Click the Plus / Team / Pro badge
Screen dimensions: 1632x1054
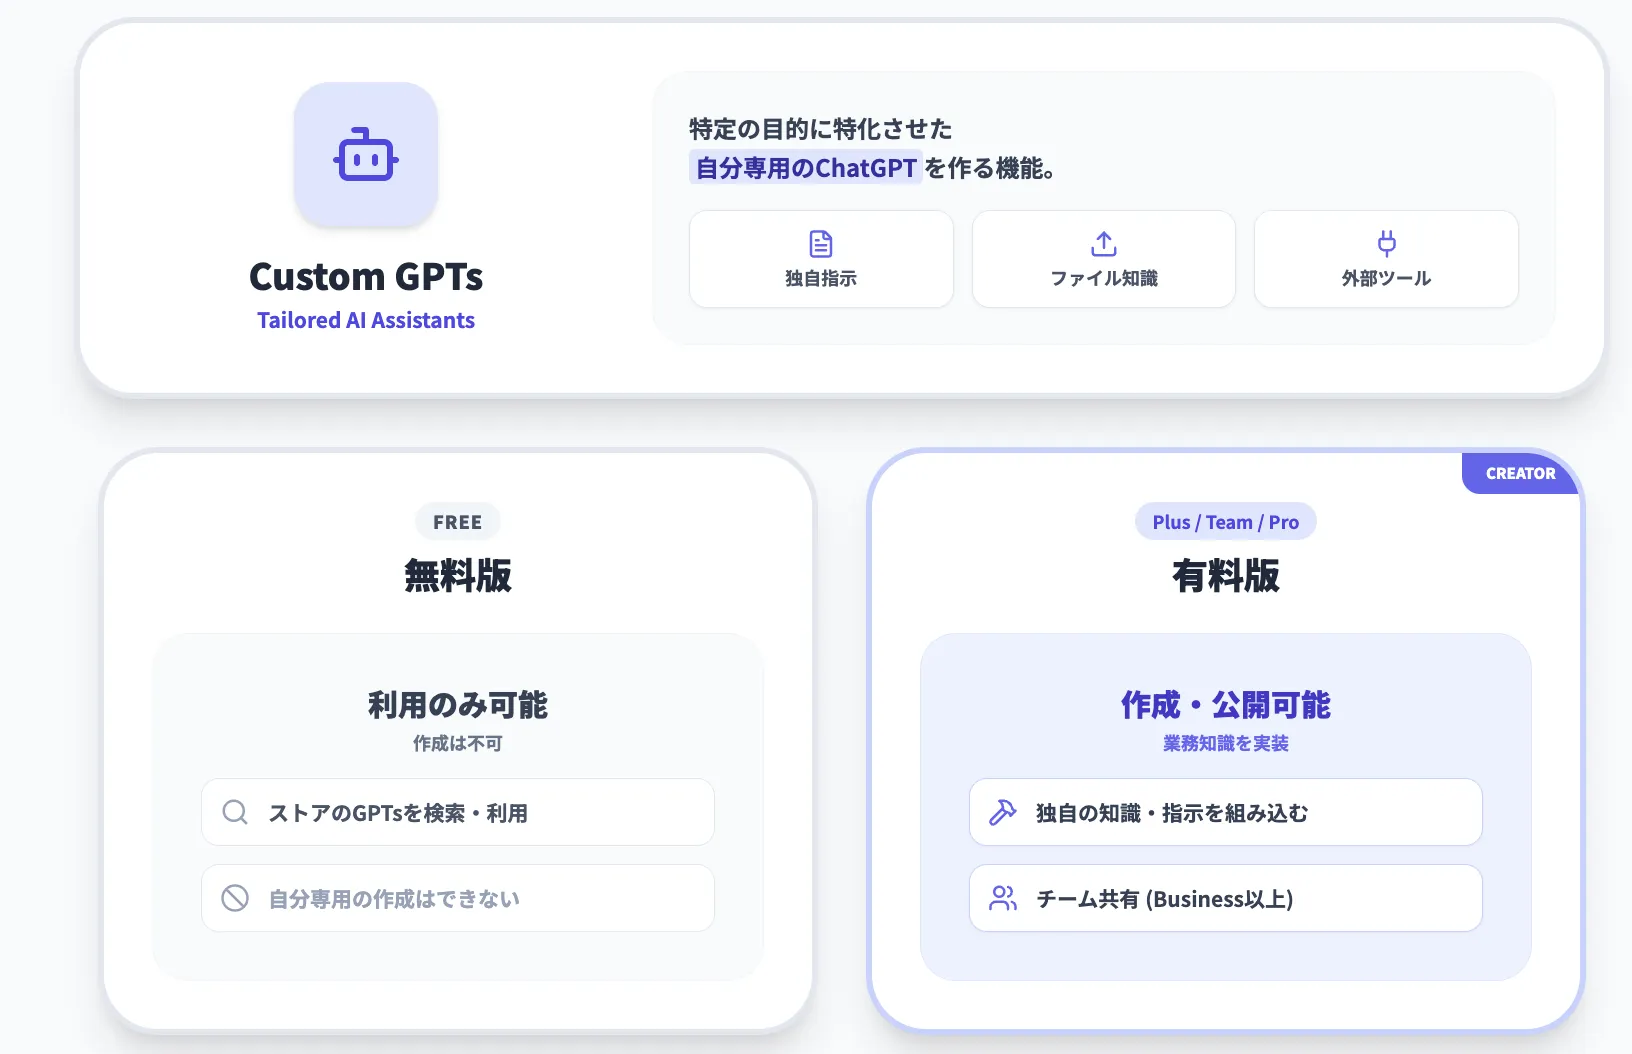(x=1225, y=522)
